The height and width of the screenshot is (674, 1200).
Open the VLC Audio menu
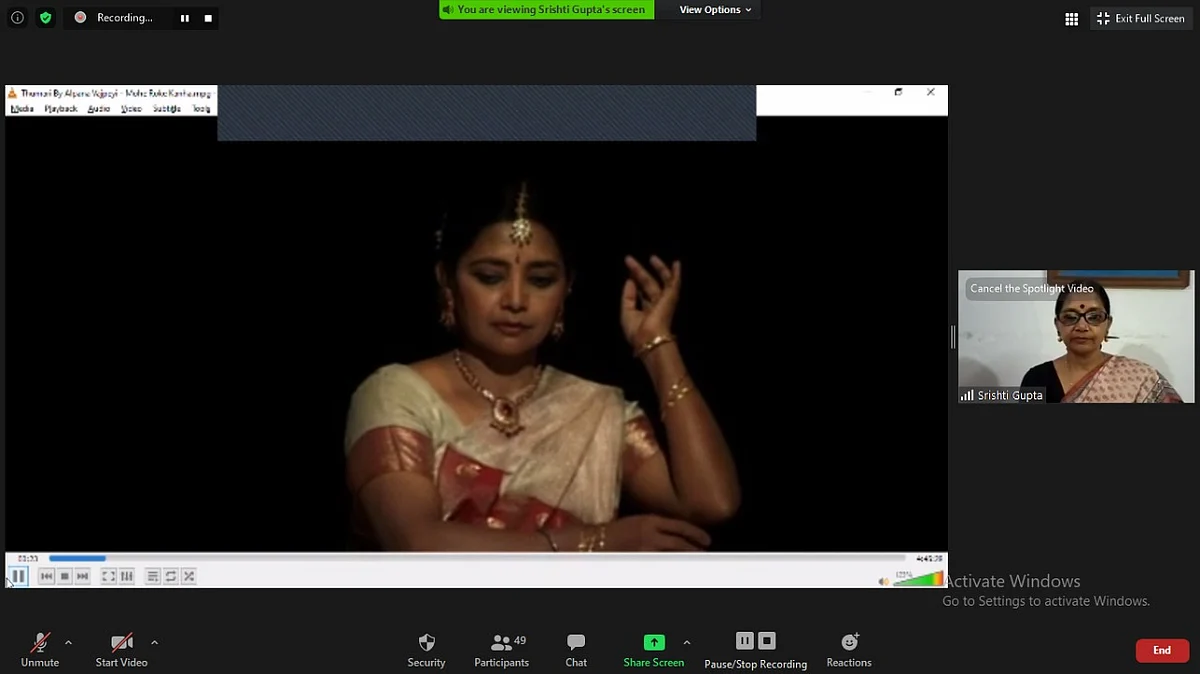point(98,108)
